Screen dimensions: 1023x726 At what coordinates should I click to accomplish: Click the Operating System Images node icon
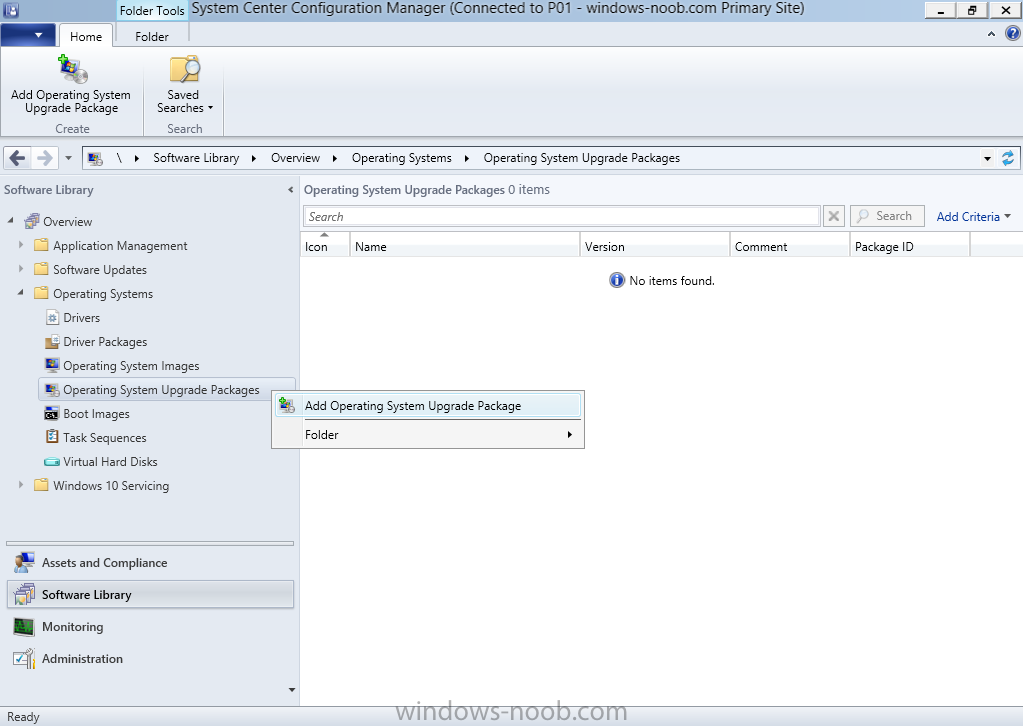point(52,365)
